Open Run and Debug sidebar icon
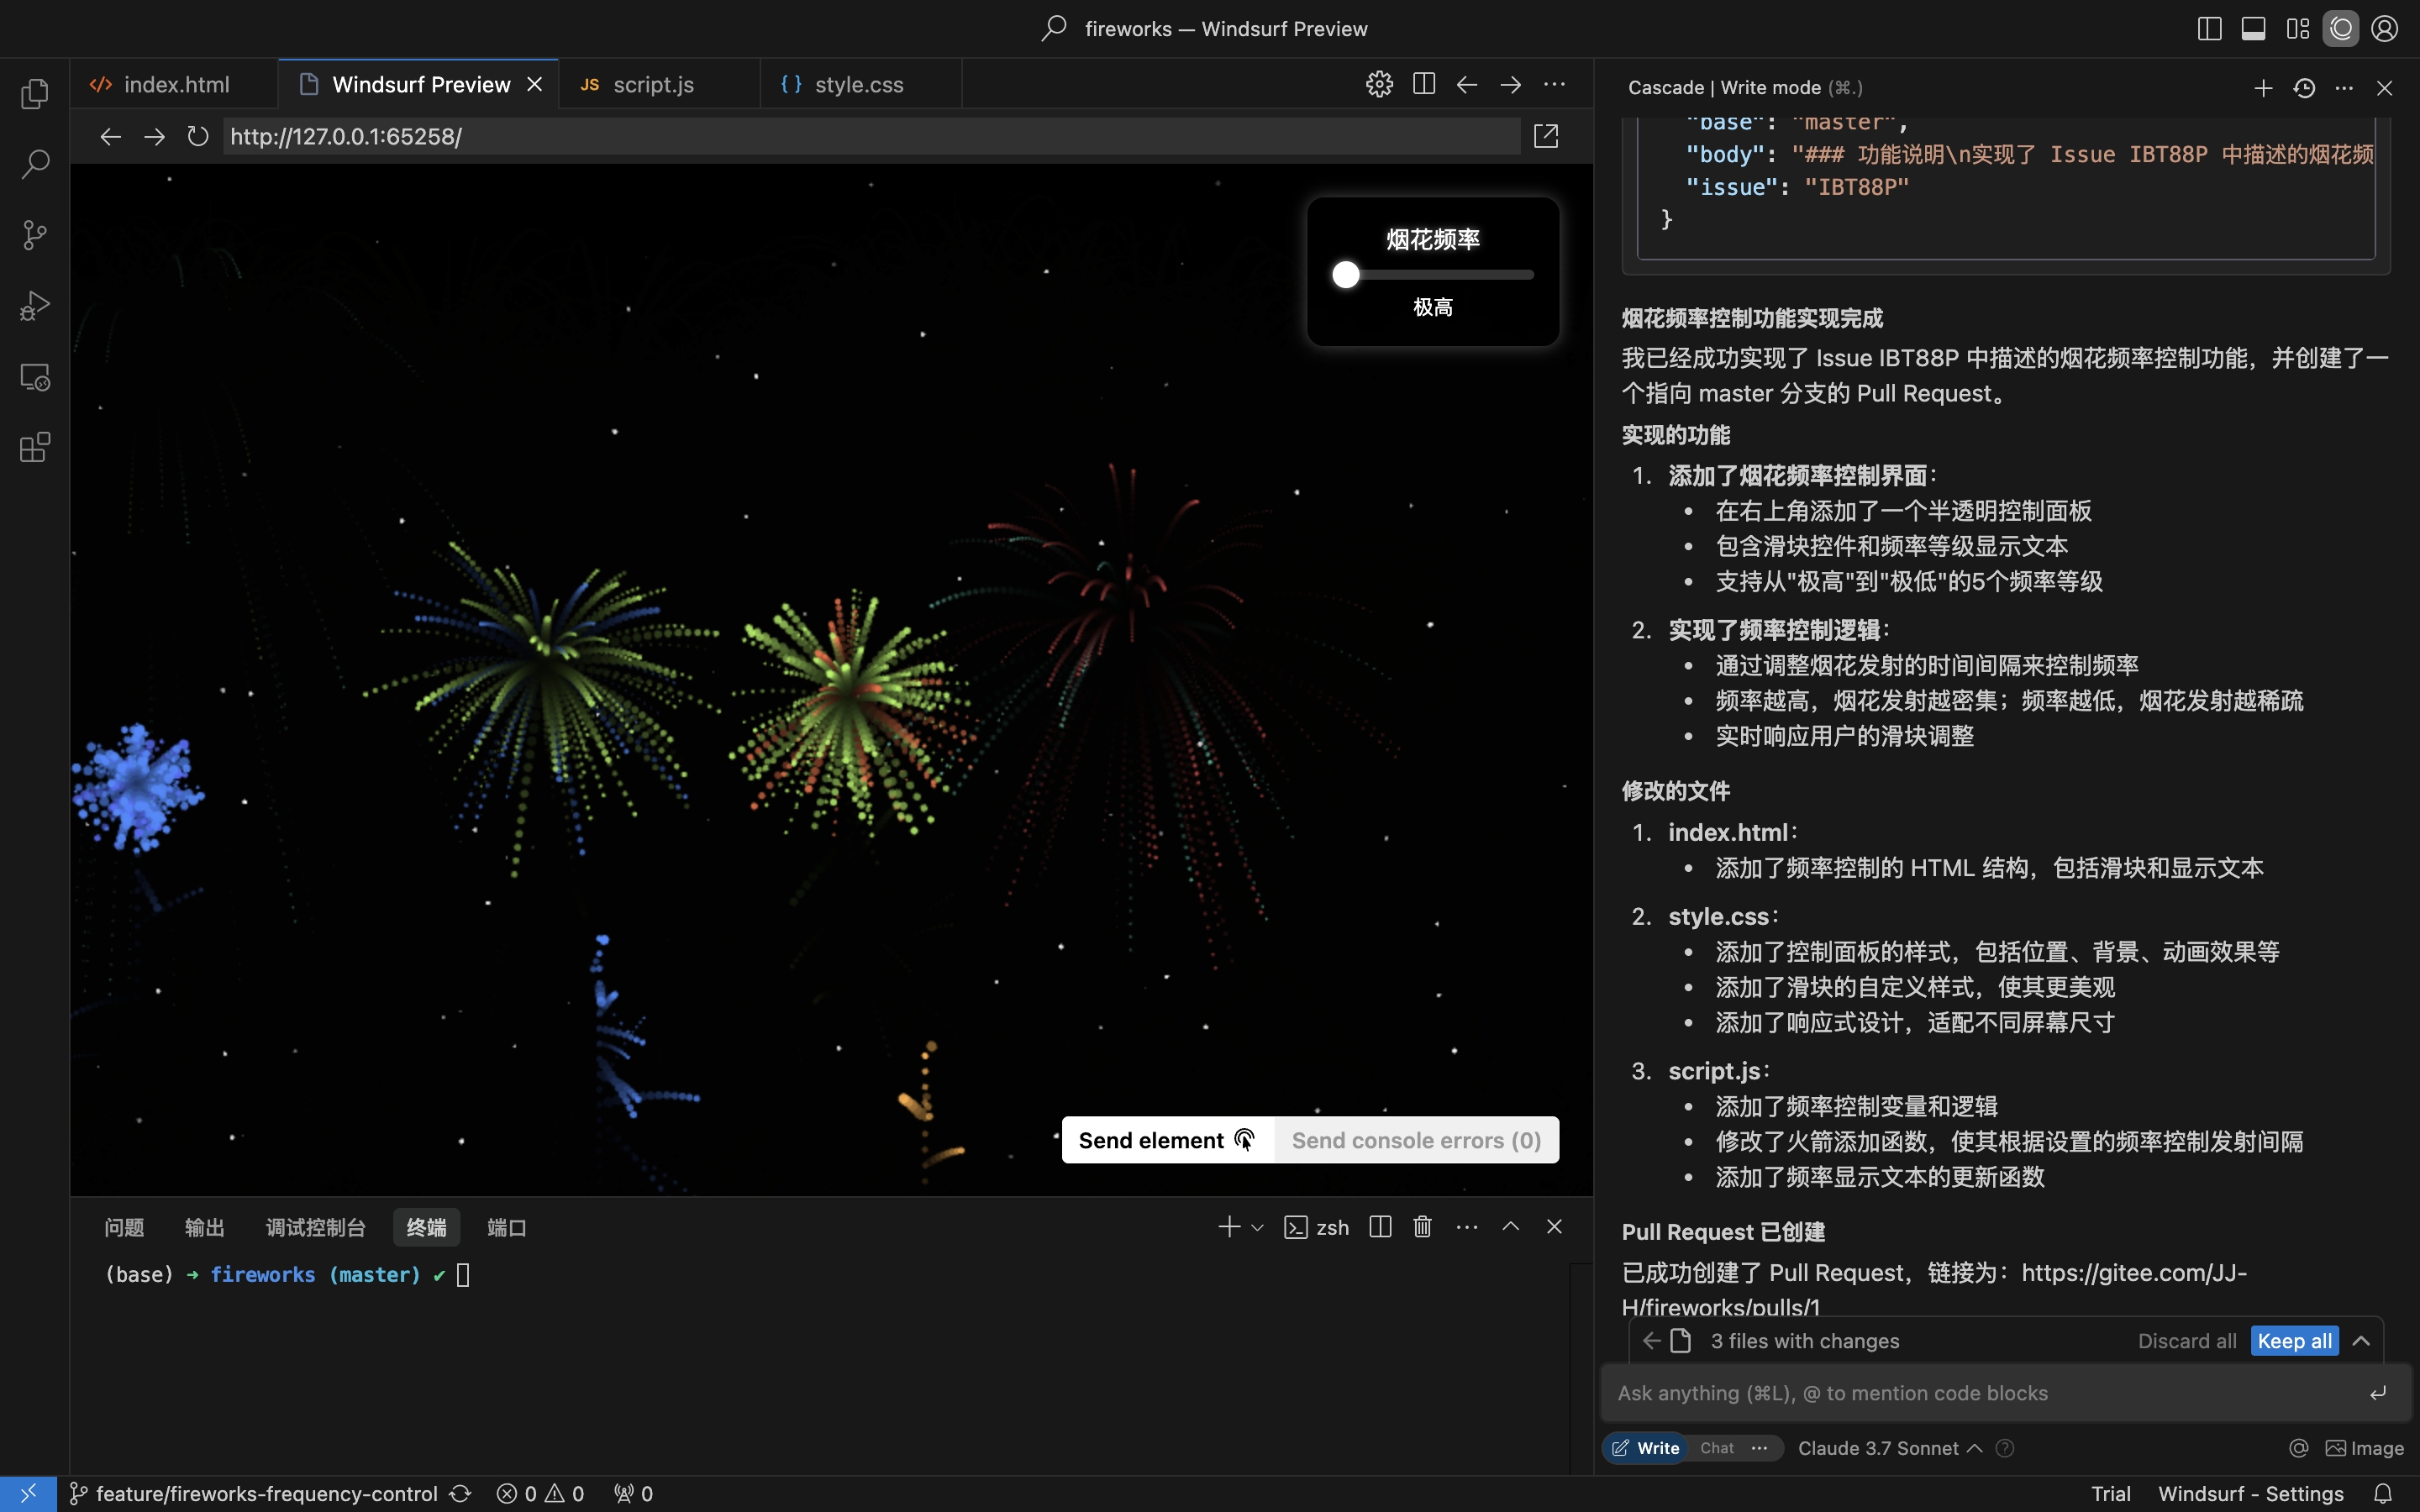 point(35,306)
